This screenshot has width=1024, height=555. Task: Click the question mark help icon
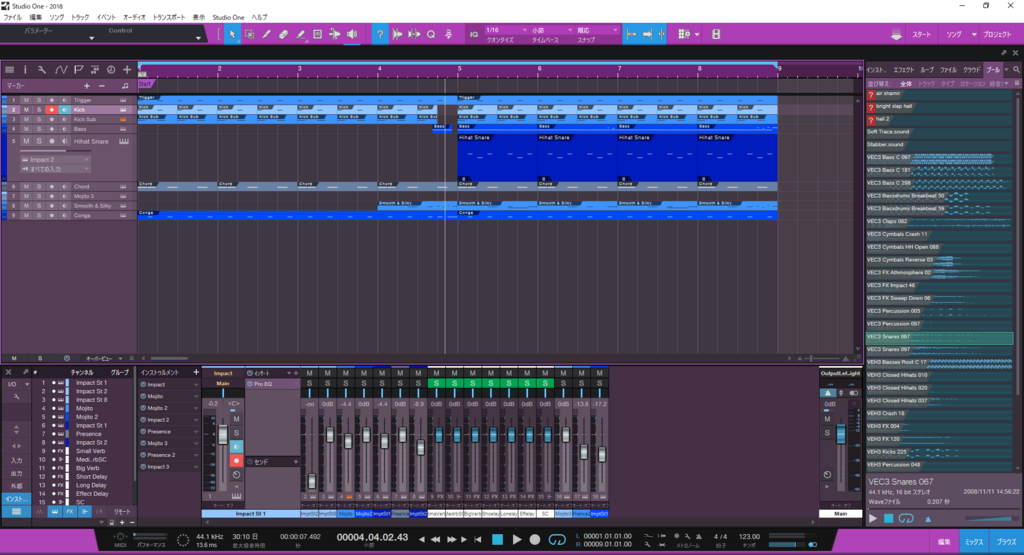click(380, 35)
